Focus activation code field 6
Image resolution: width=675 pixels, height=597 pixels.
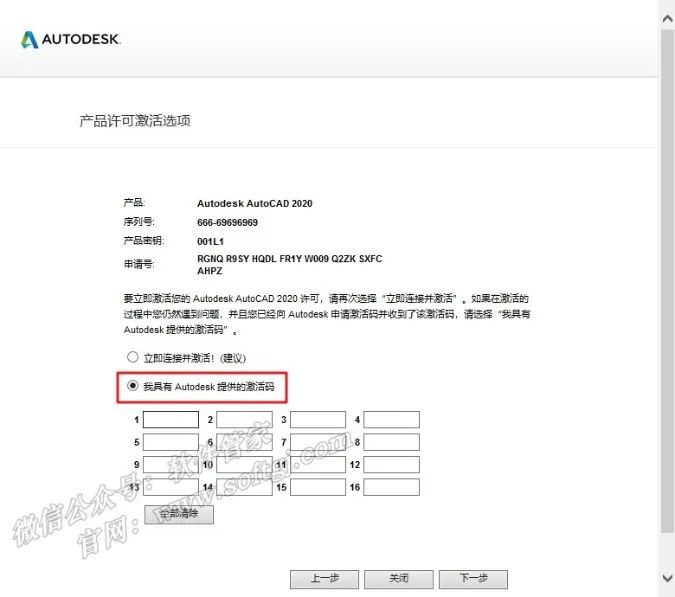click(x=245, y=442)
